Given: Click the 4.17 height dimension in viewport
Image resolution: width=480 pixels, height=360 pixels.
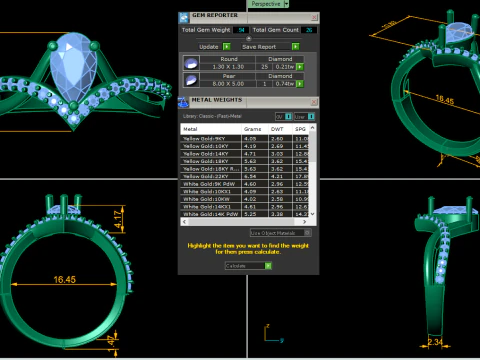Looking at the screenshot, I should click(x=118, y=219).
